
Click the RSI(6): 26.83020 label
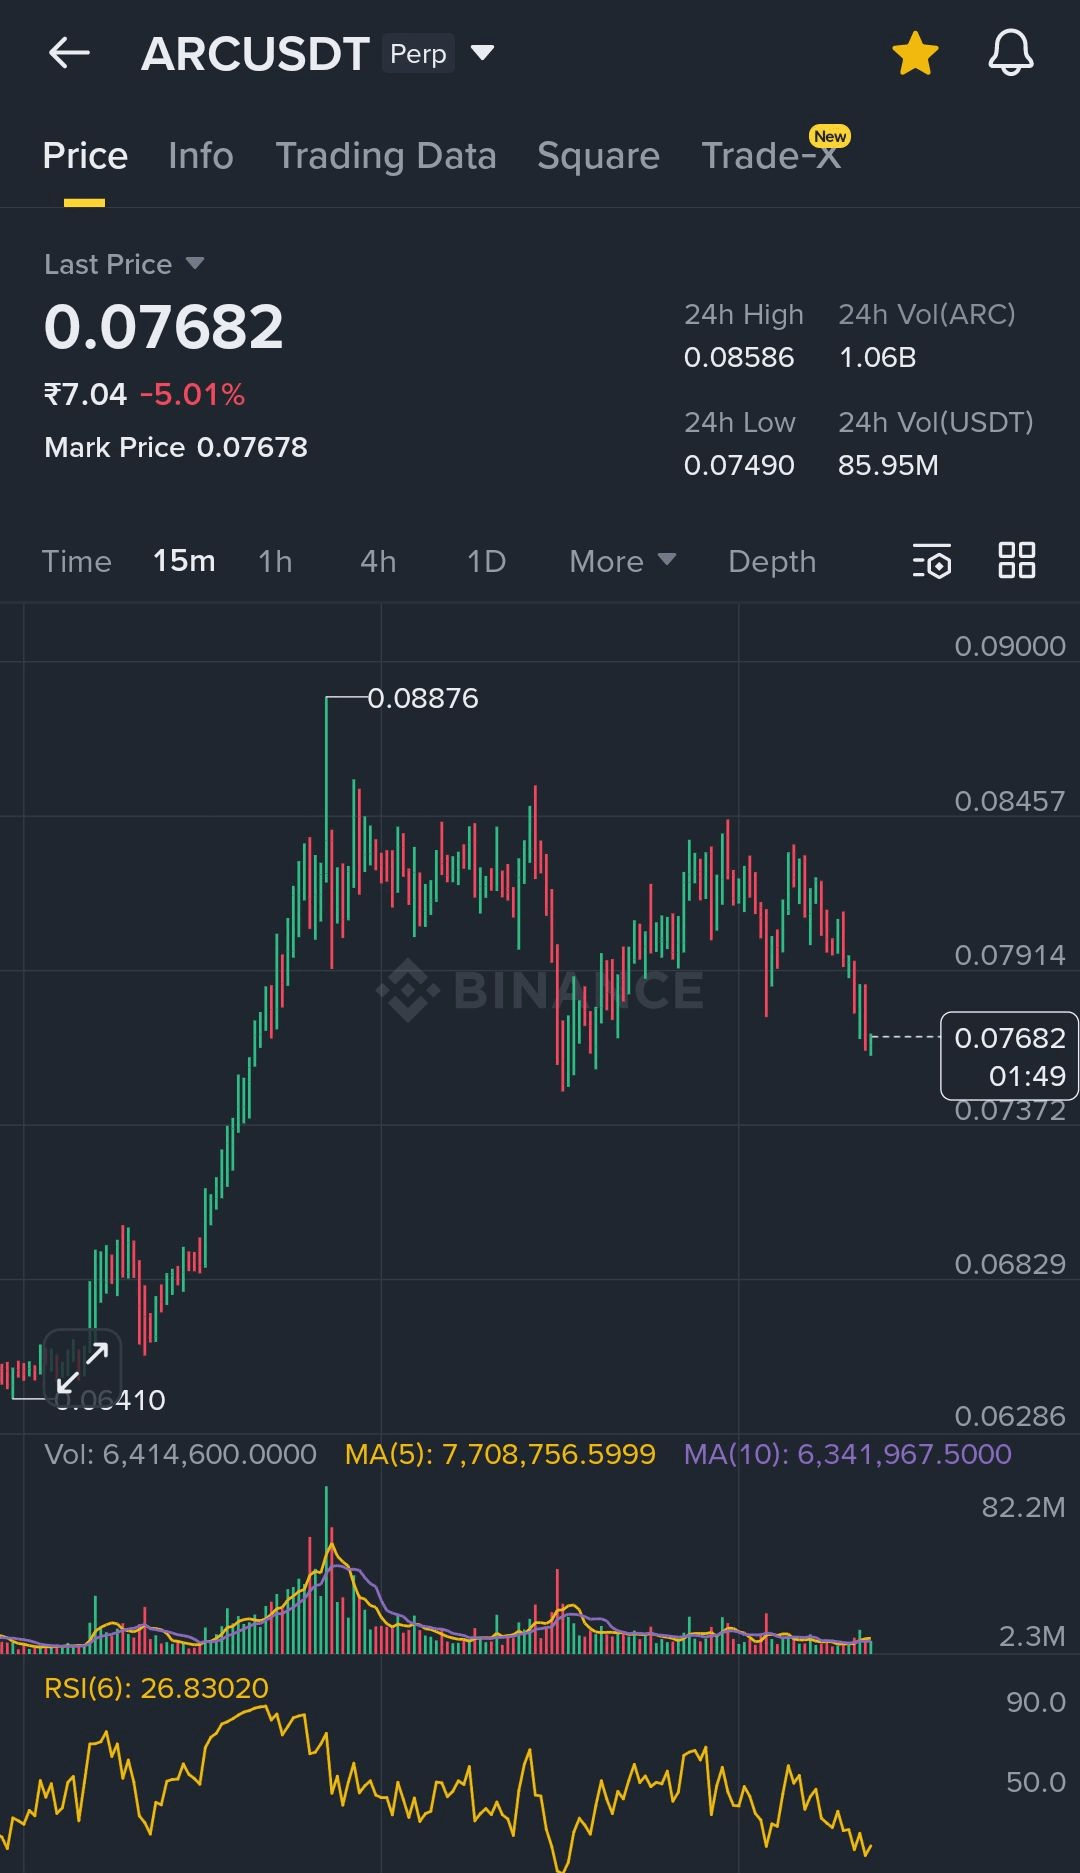(156, 1688)
